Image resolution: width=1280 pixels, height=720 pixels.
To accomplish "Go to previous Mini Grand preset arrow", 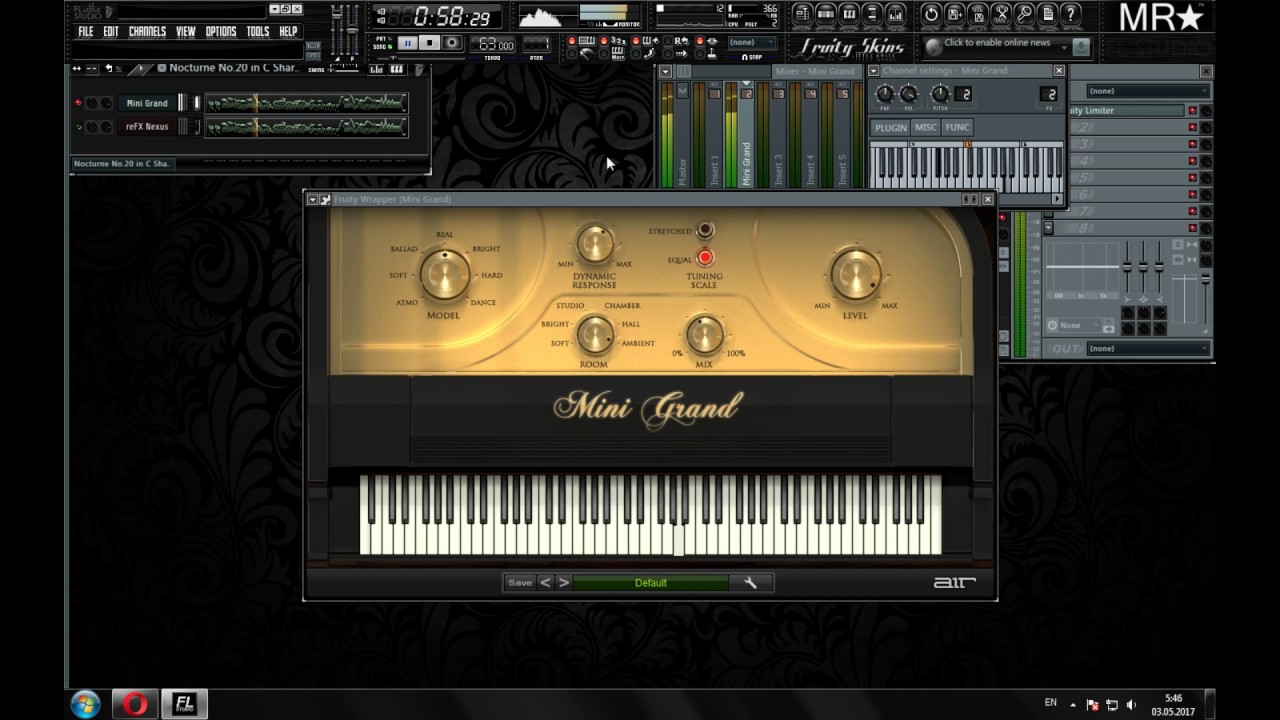I will 546,582.
